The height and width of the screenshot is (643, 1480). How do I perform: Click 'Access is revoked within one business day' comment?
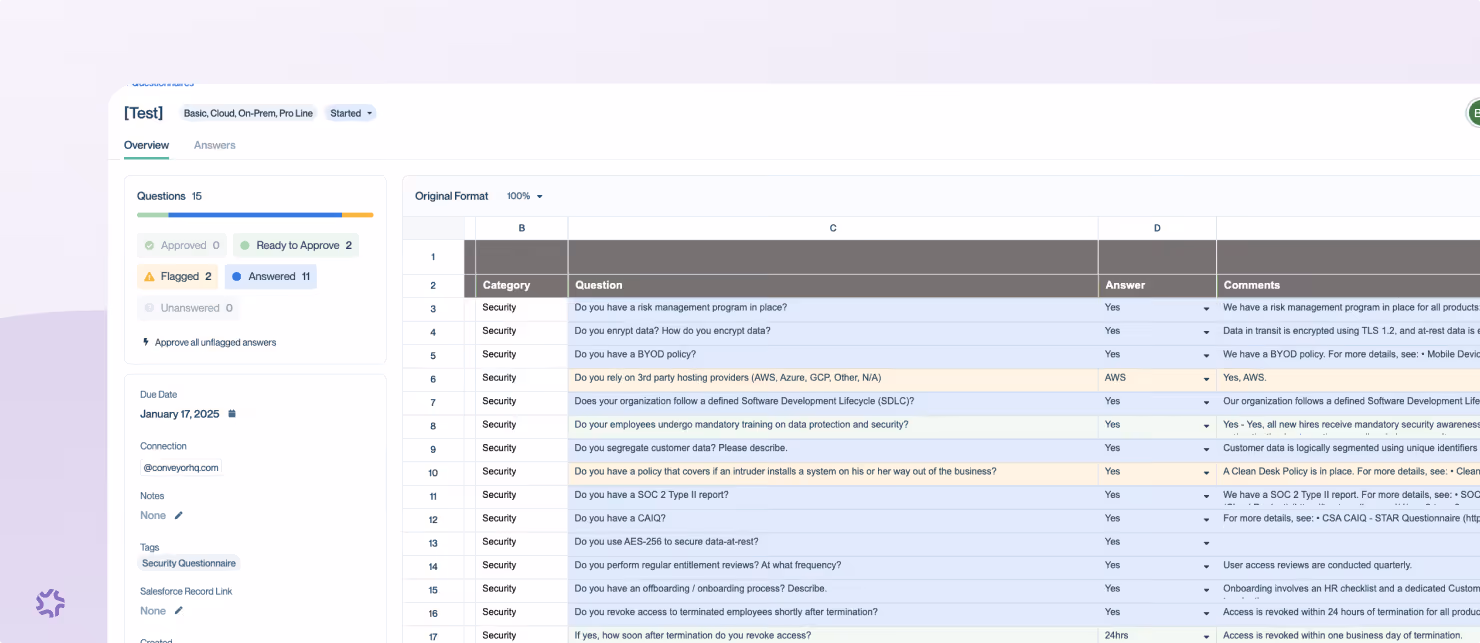click(1348, 636)
